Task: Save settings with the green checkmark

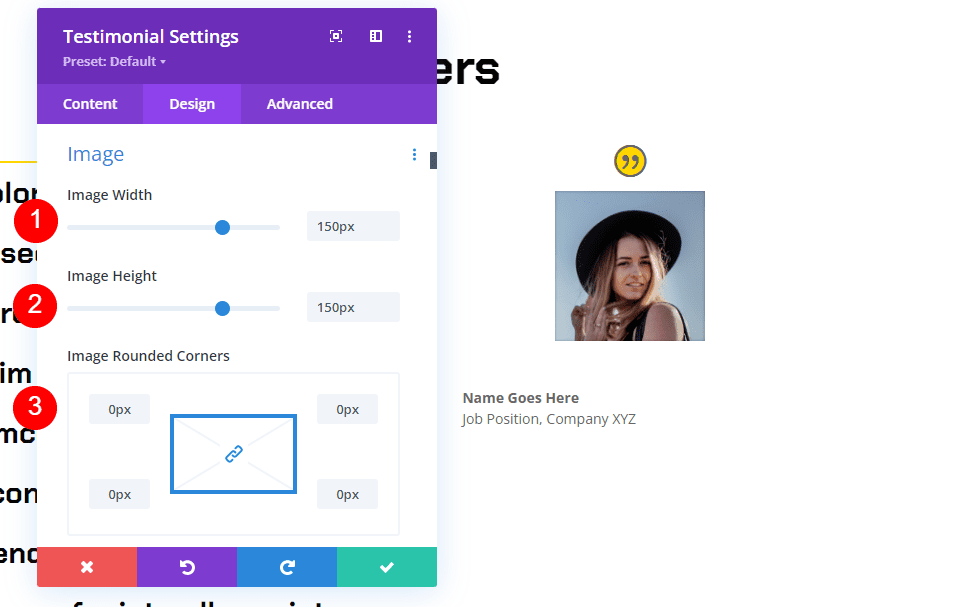Action: (x=387, y=567)
